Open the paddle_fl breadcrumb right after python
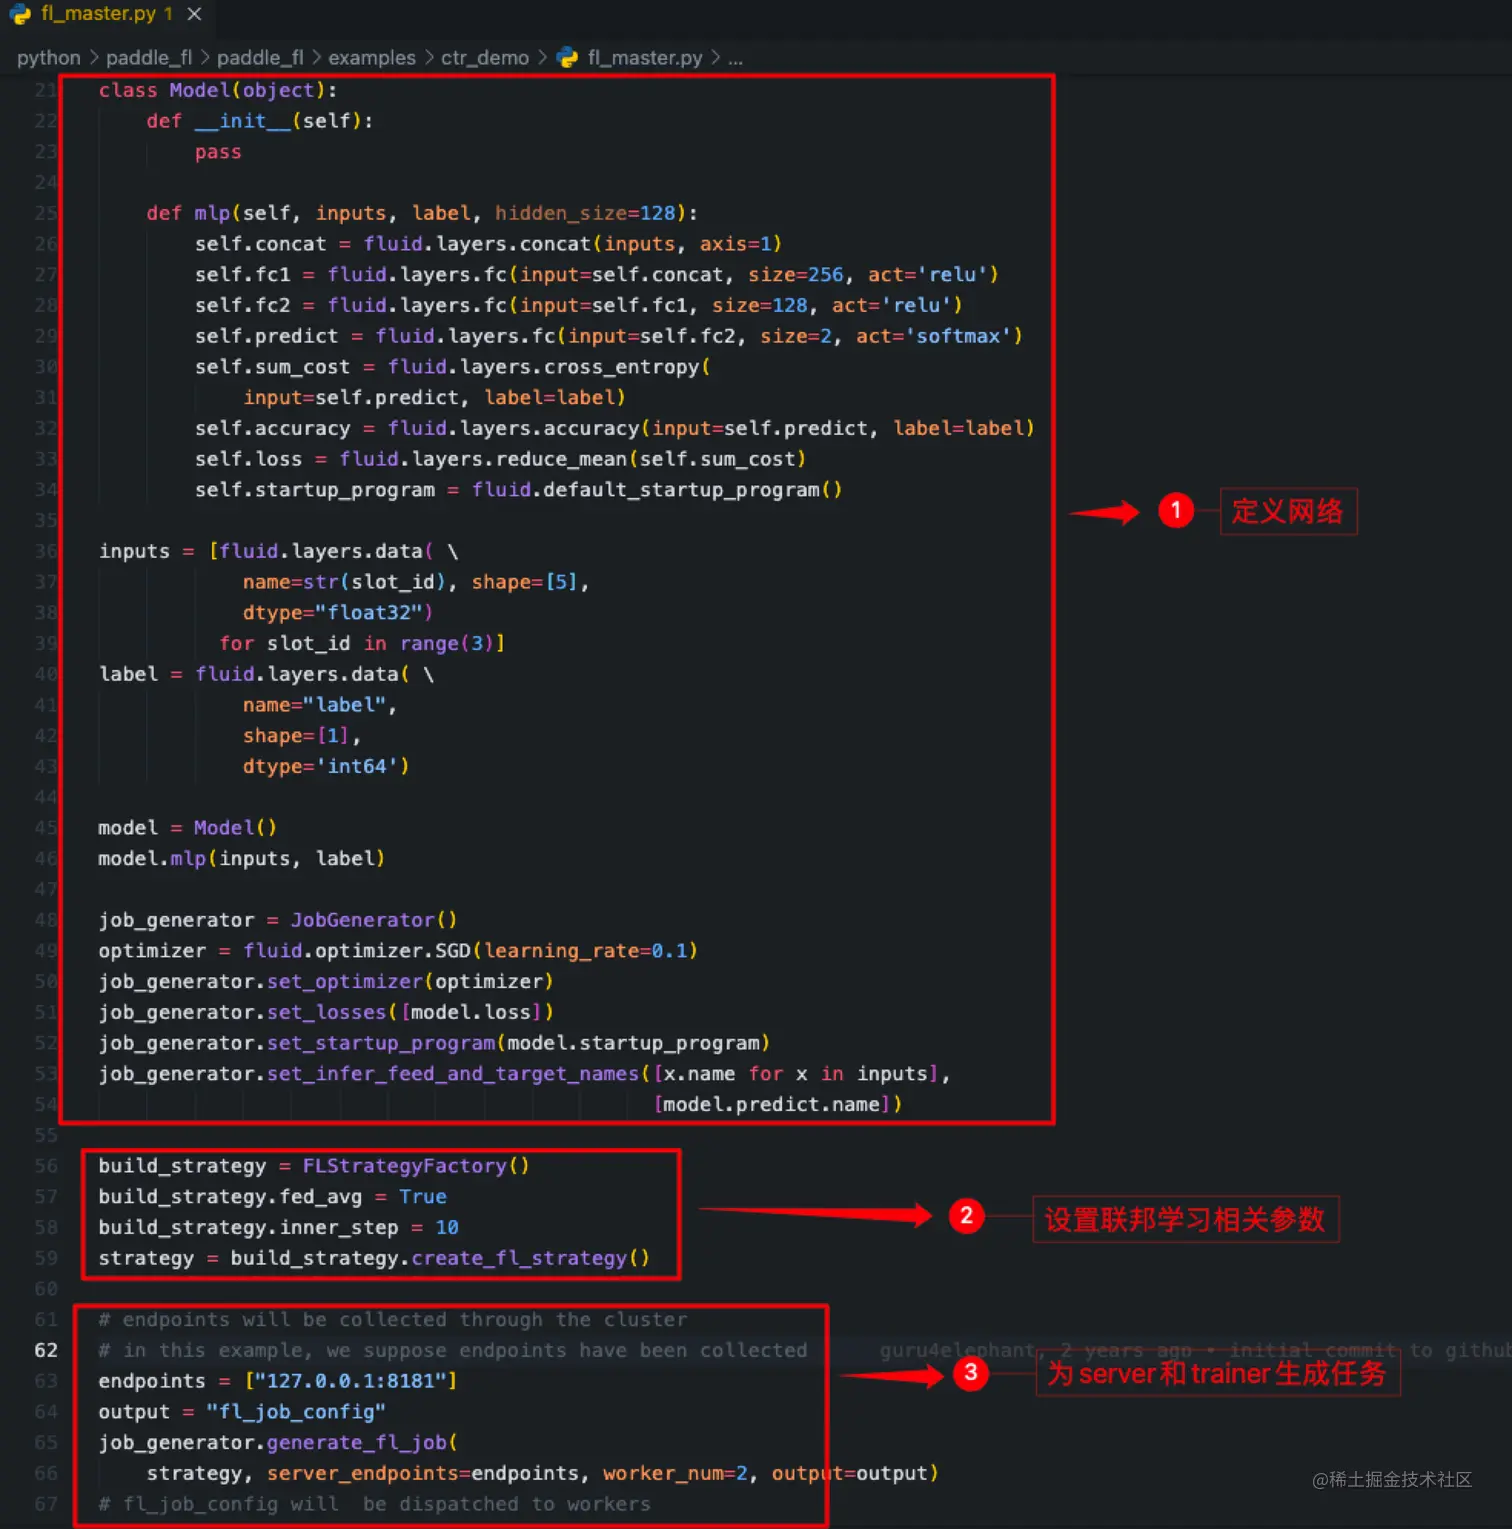The width and height of the screenshot is (1512, 1529). 149,58
